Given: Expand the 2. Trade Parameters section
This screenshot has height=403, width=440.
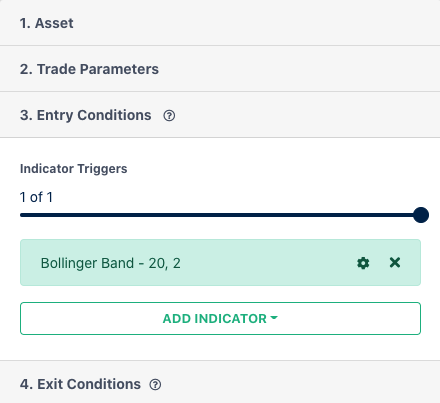Looking at the screenshot, I should [x=220, y=69].
